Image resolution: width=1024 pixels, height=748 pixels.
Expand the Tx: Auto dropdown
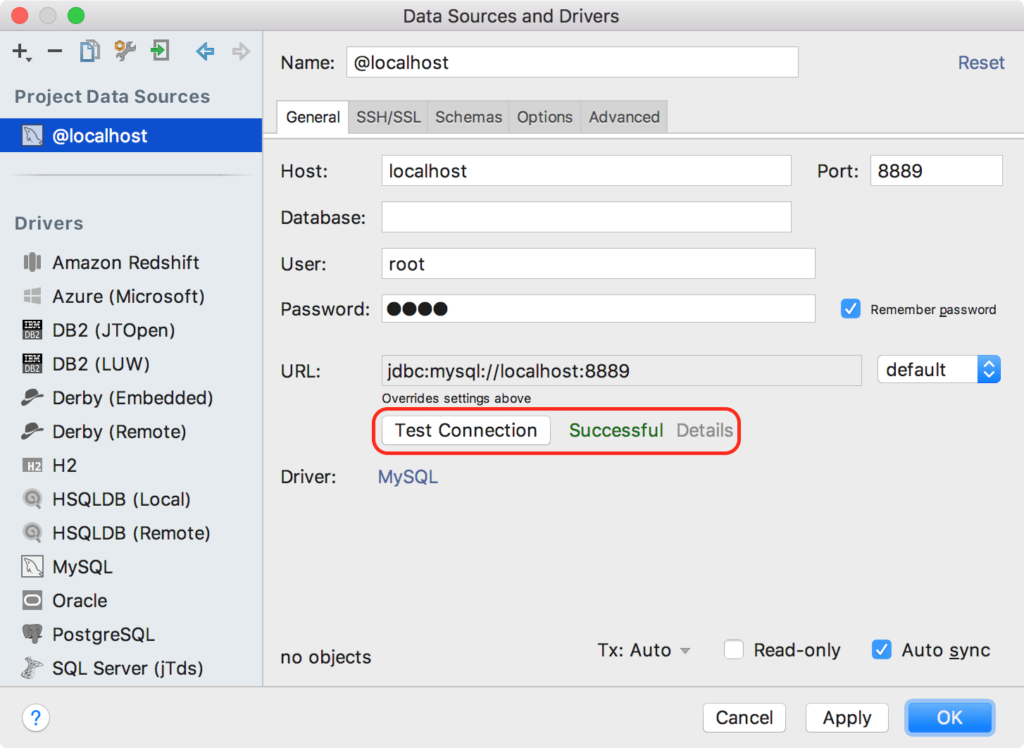644,650
